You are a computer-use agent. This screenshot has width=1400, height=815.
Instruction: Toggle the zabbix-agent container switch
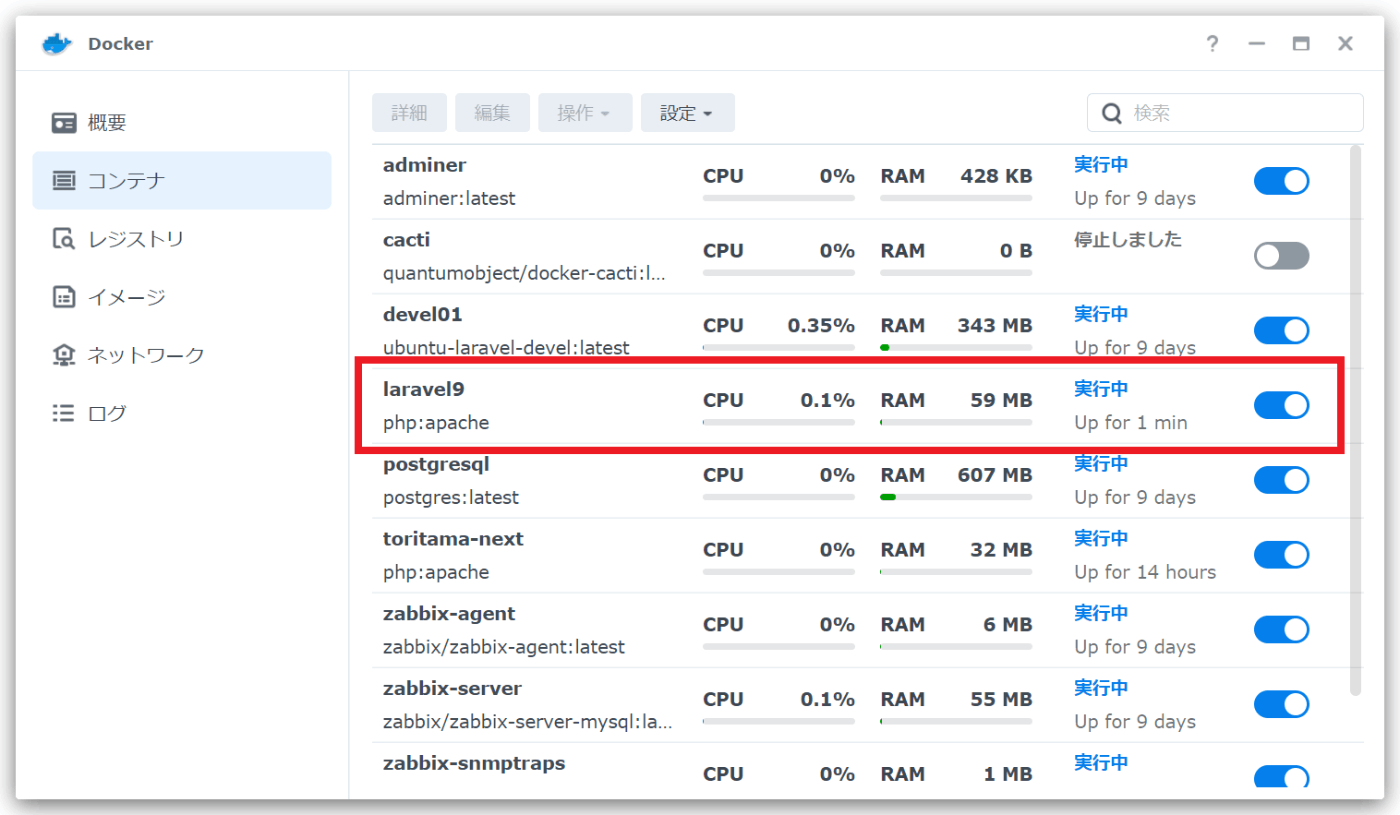(x=1281, y=629)
